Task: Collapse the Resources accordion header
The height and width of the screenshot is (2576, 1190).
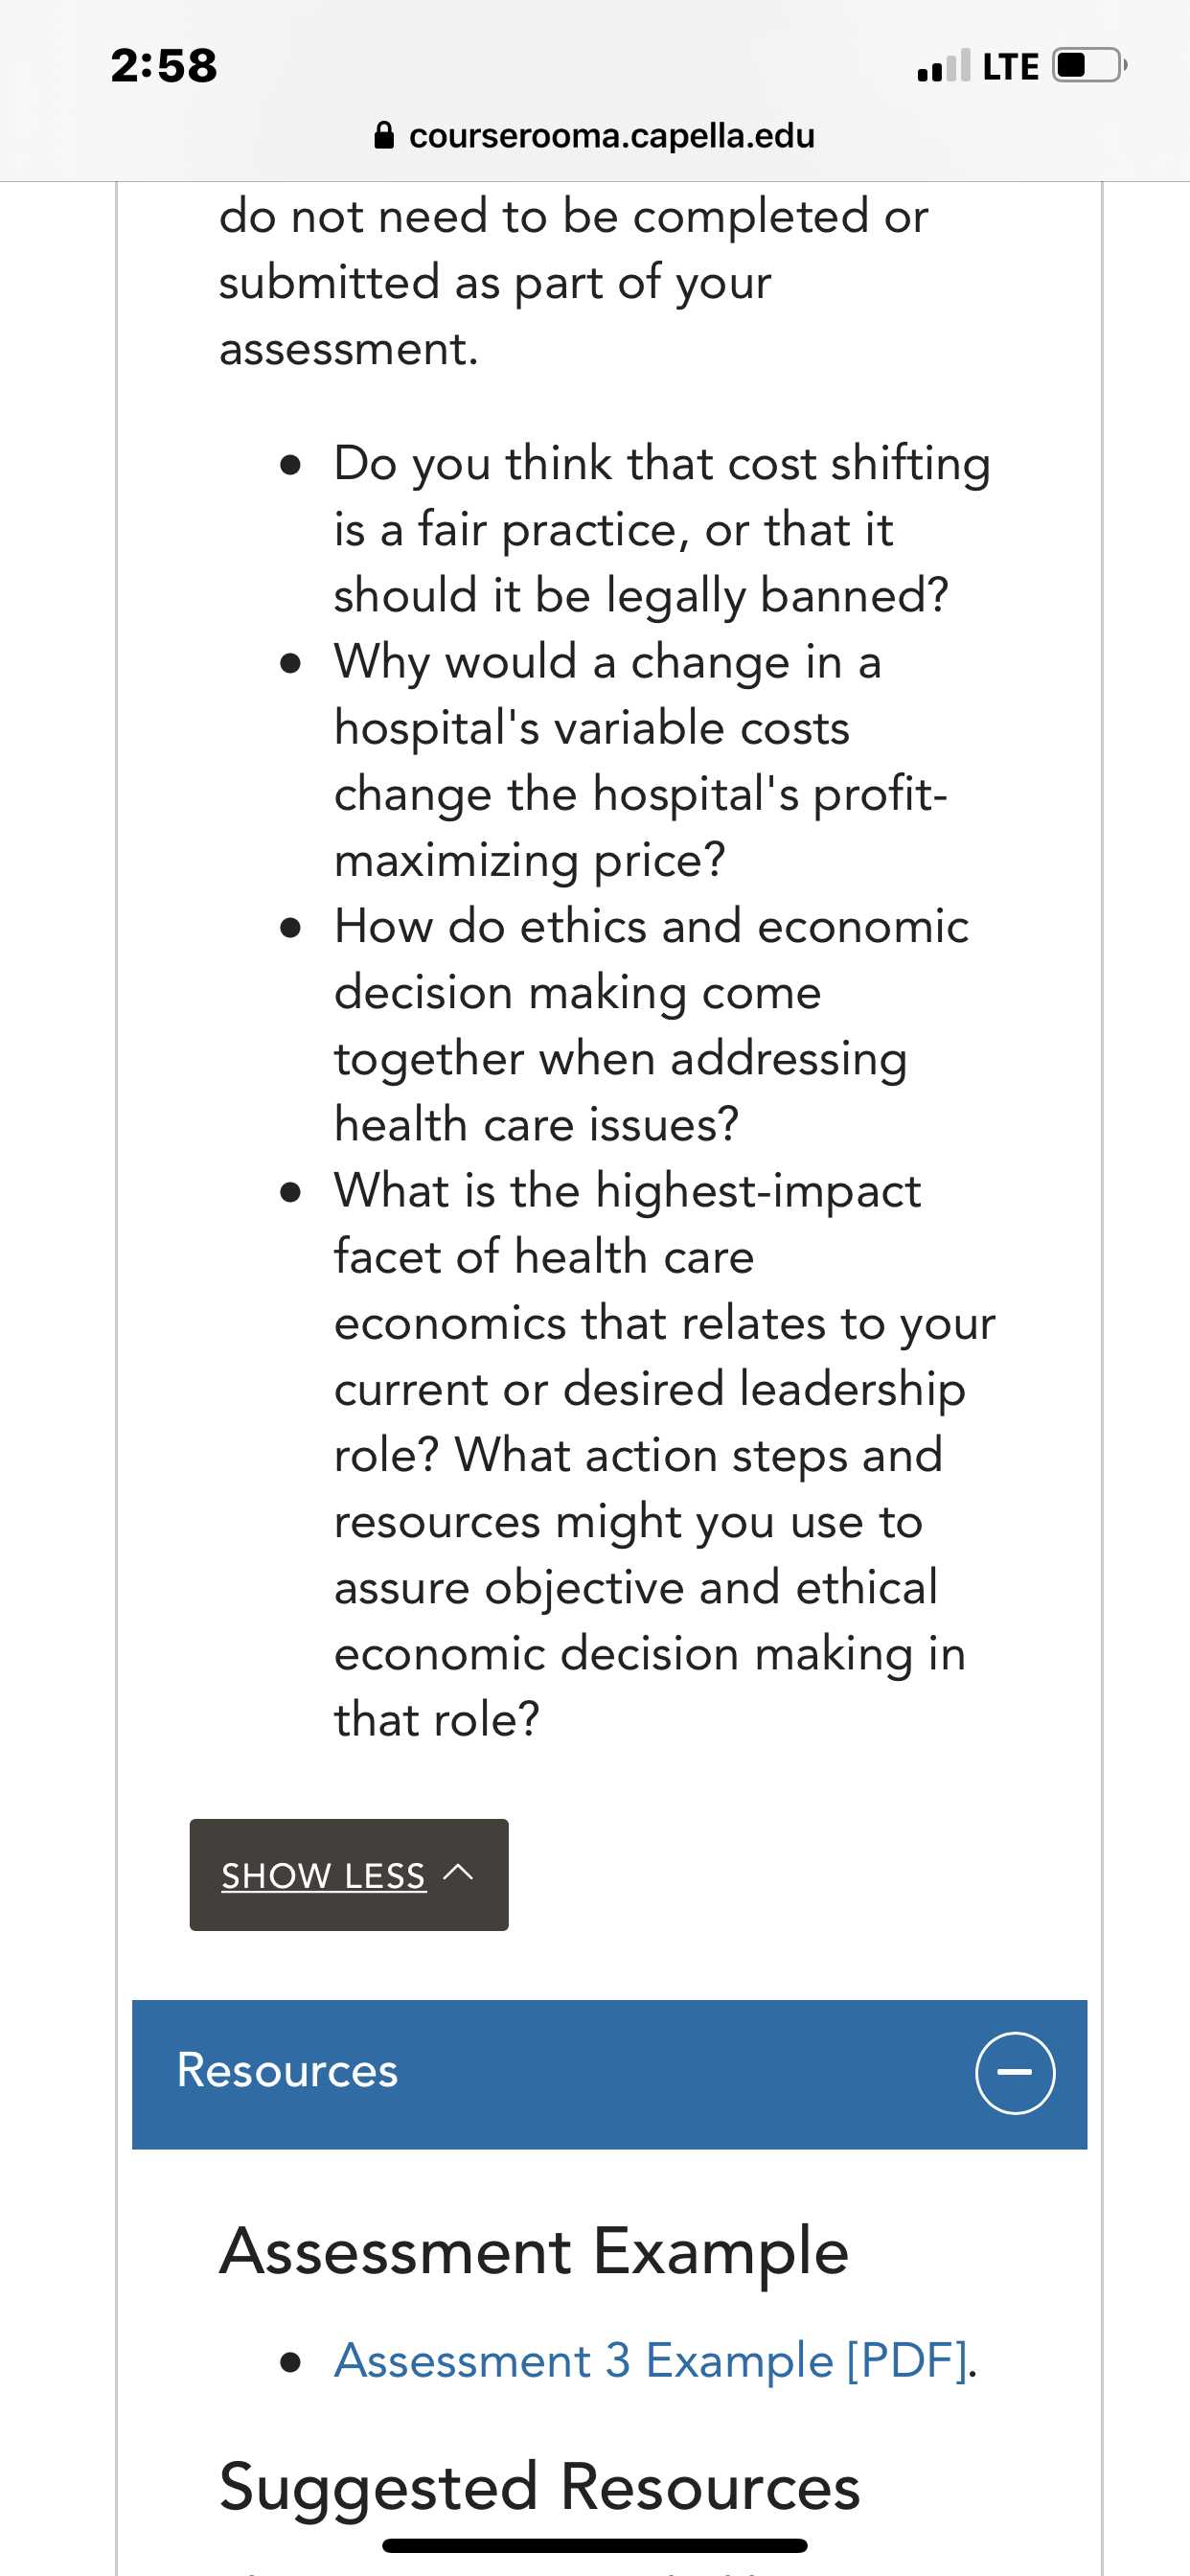Action: pos(609,2074)
